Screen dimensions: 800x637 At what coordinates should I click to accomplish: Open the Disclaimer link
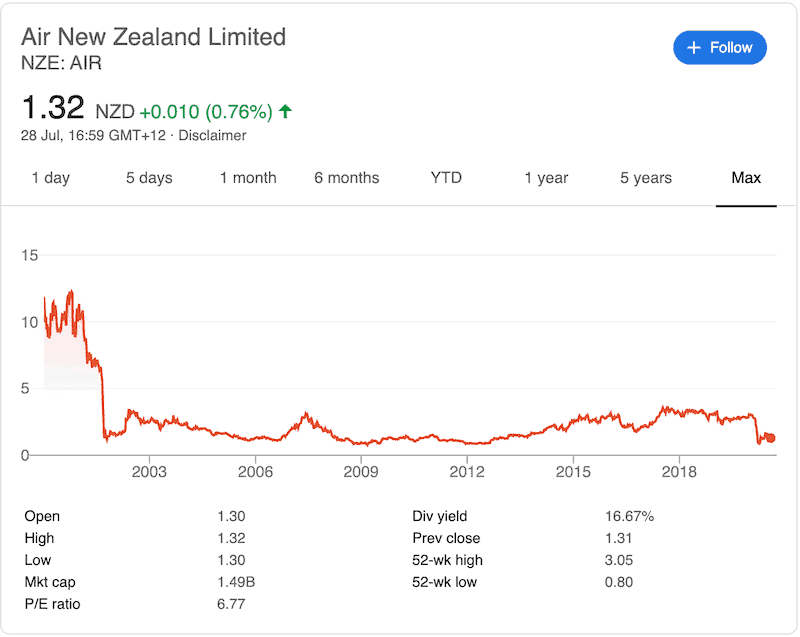212,136
